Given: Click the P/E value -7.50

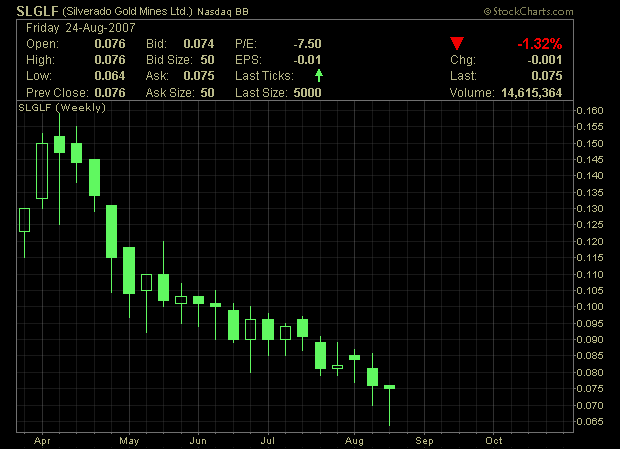Looking at the screenshot, I should (307, 44).
